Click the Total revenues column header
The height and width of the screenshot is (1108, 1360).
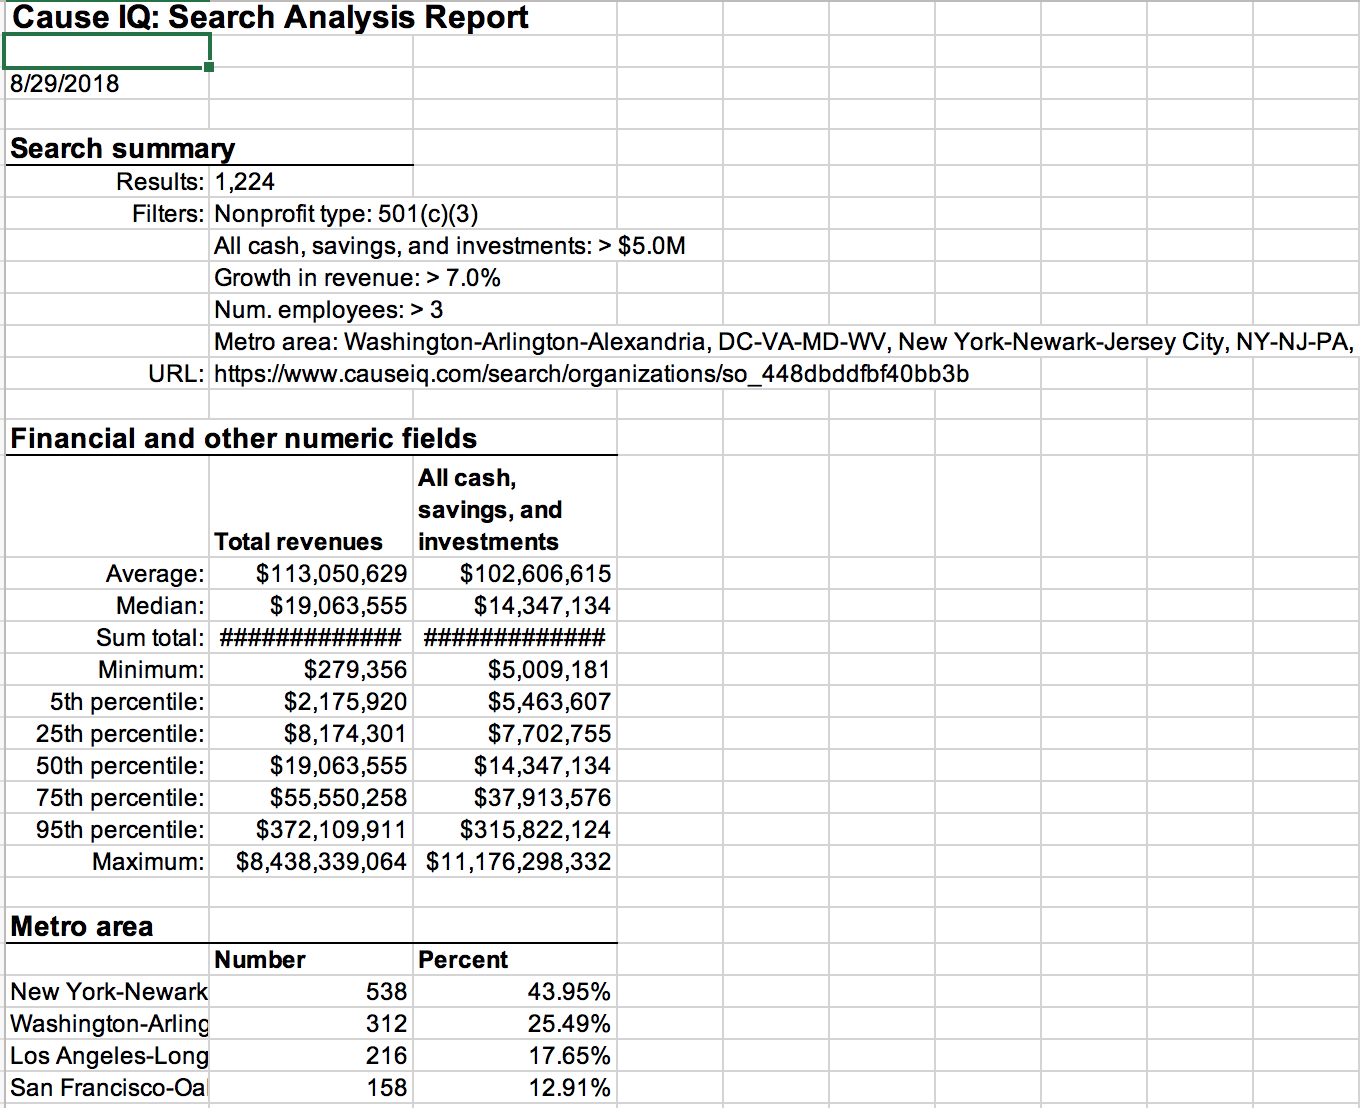(298, 542)
